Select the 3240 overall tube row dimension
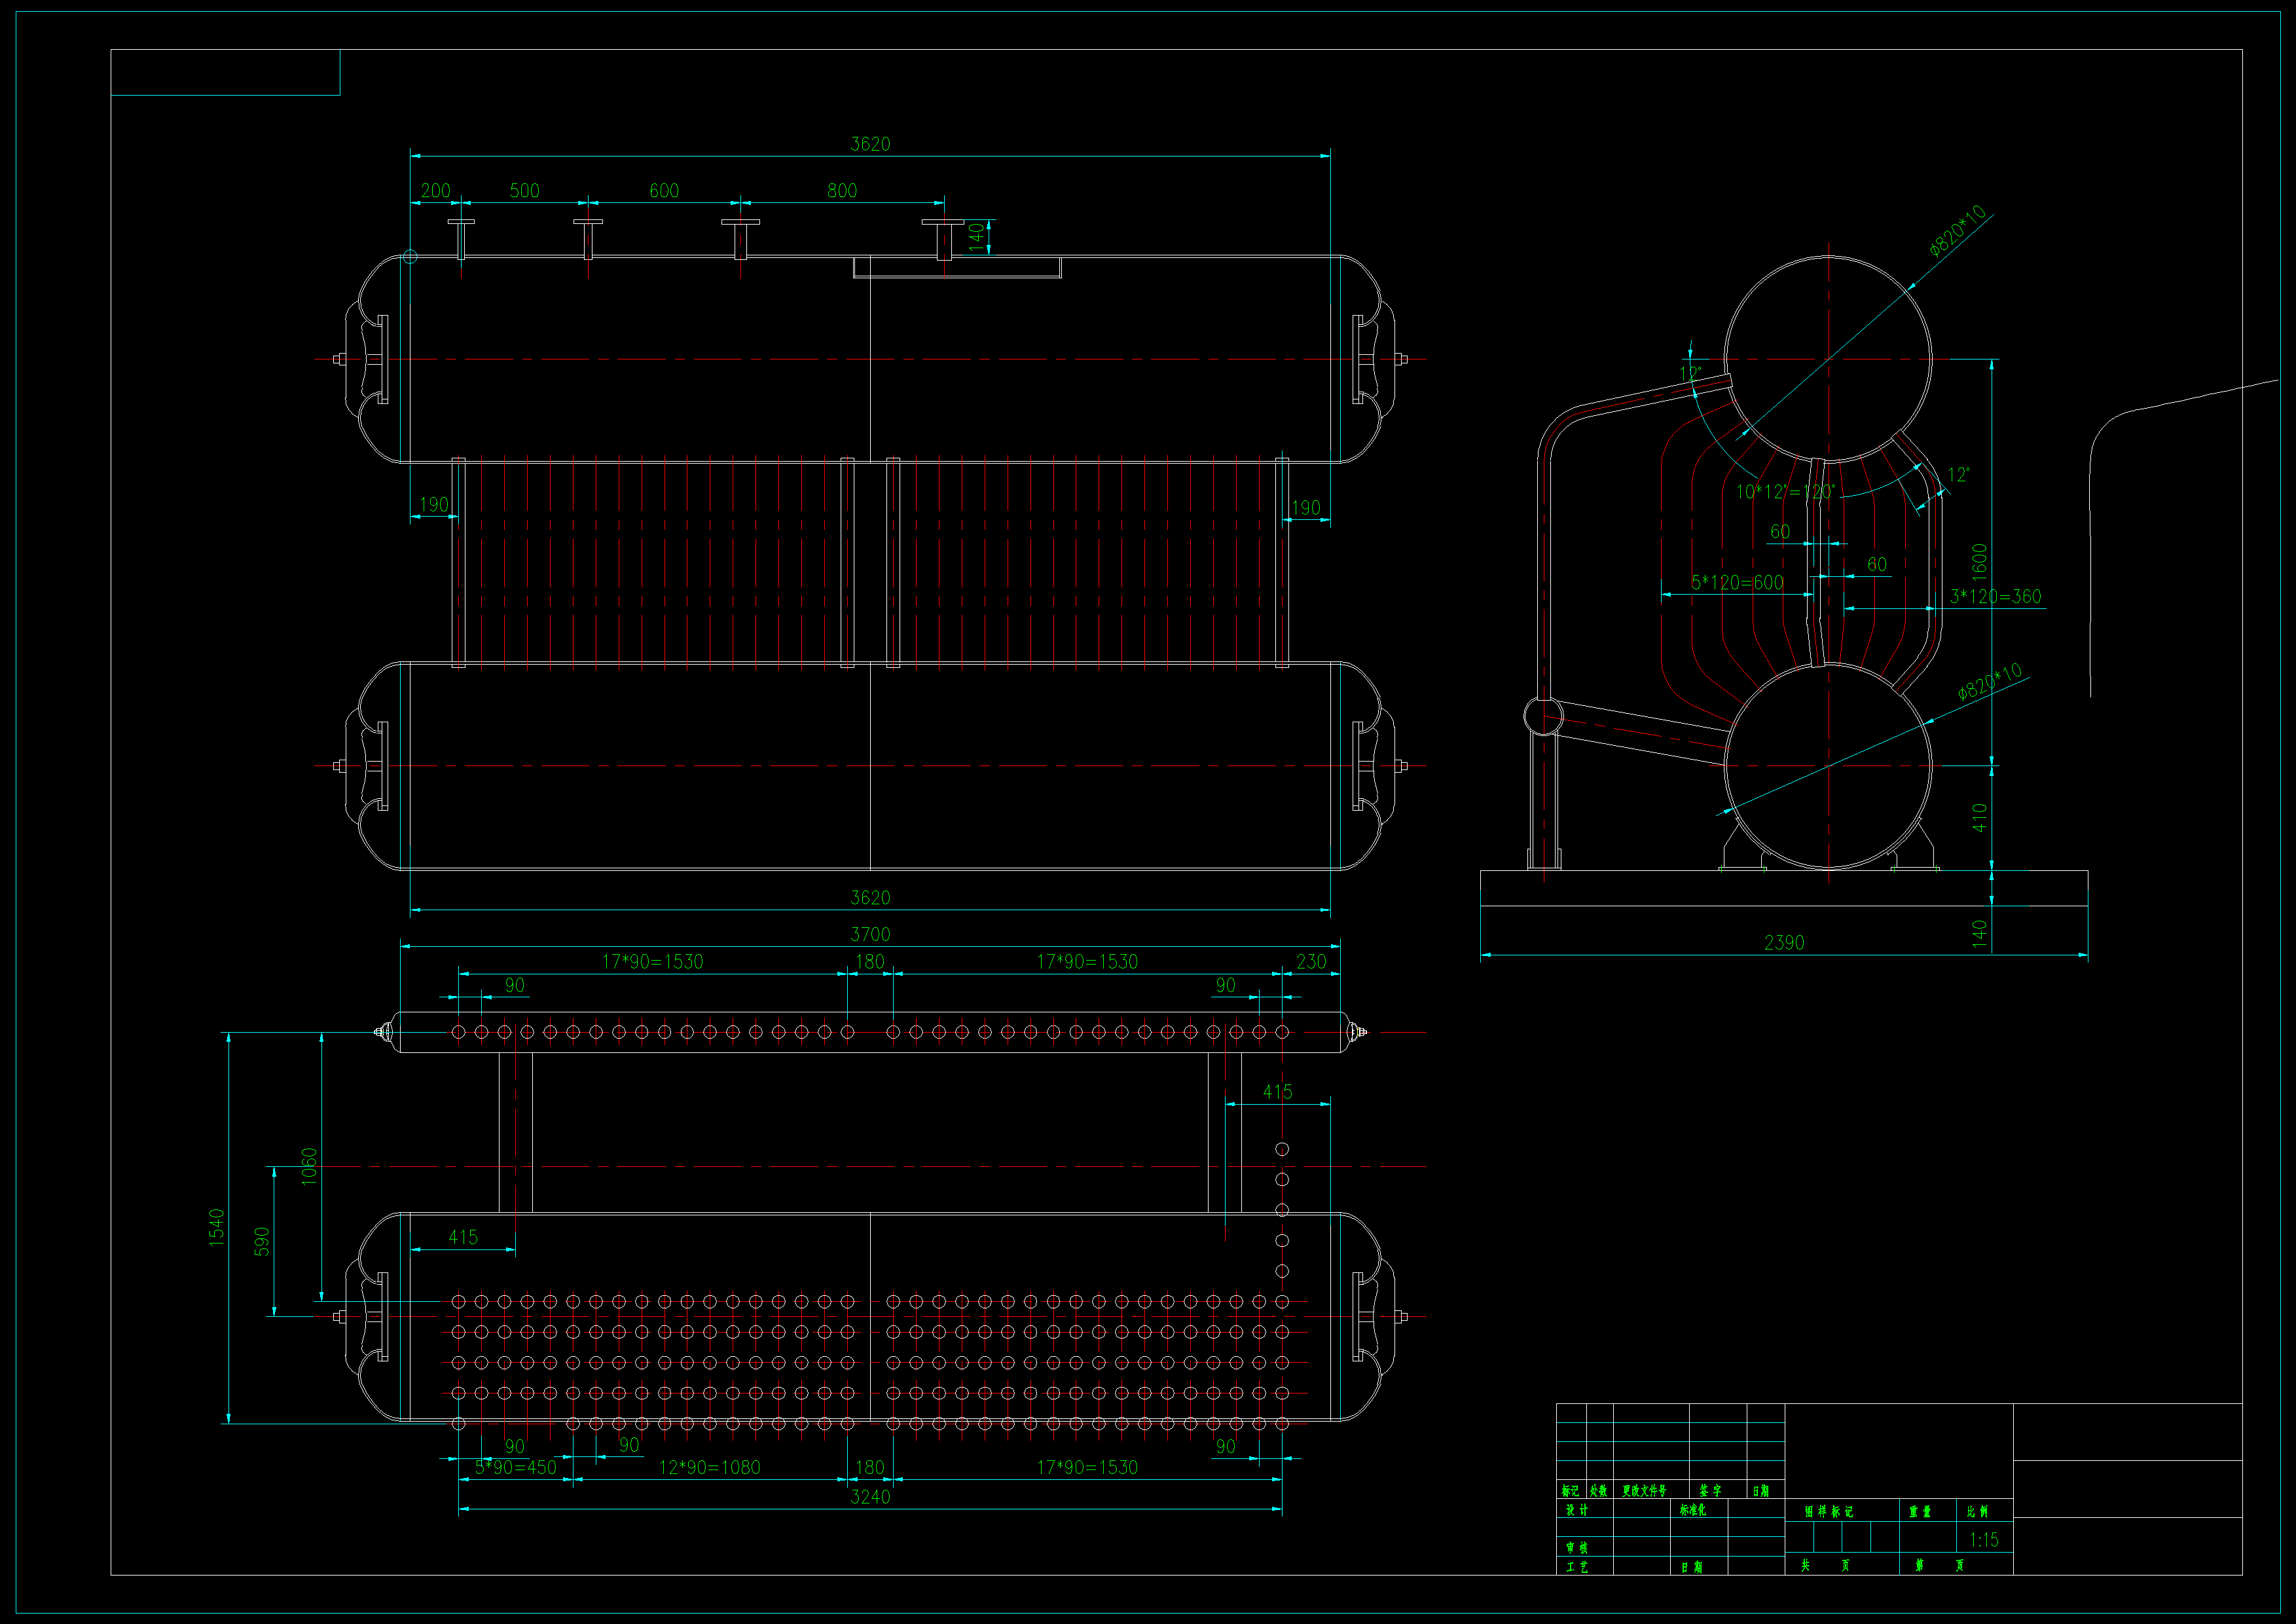Screen dimensions: 2296x1624 [869, 1496]
